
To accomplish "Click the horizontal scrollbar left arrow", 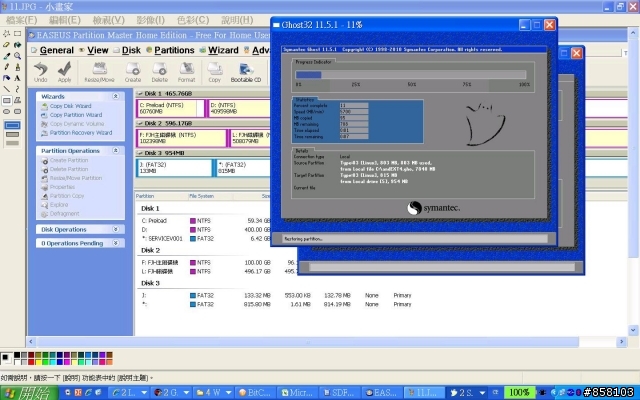I will click(31, 342).
